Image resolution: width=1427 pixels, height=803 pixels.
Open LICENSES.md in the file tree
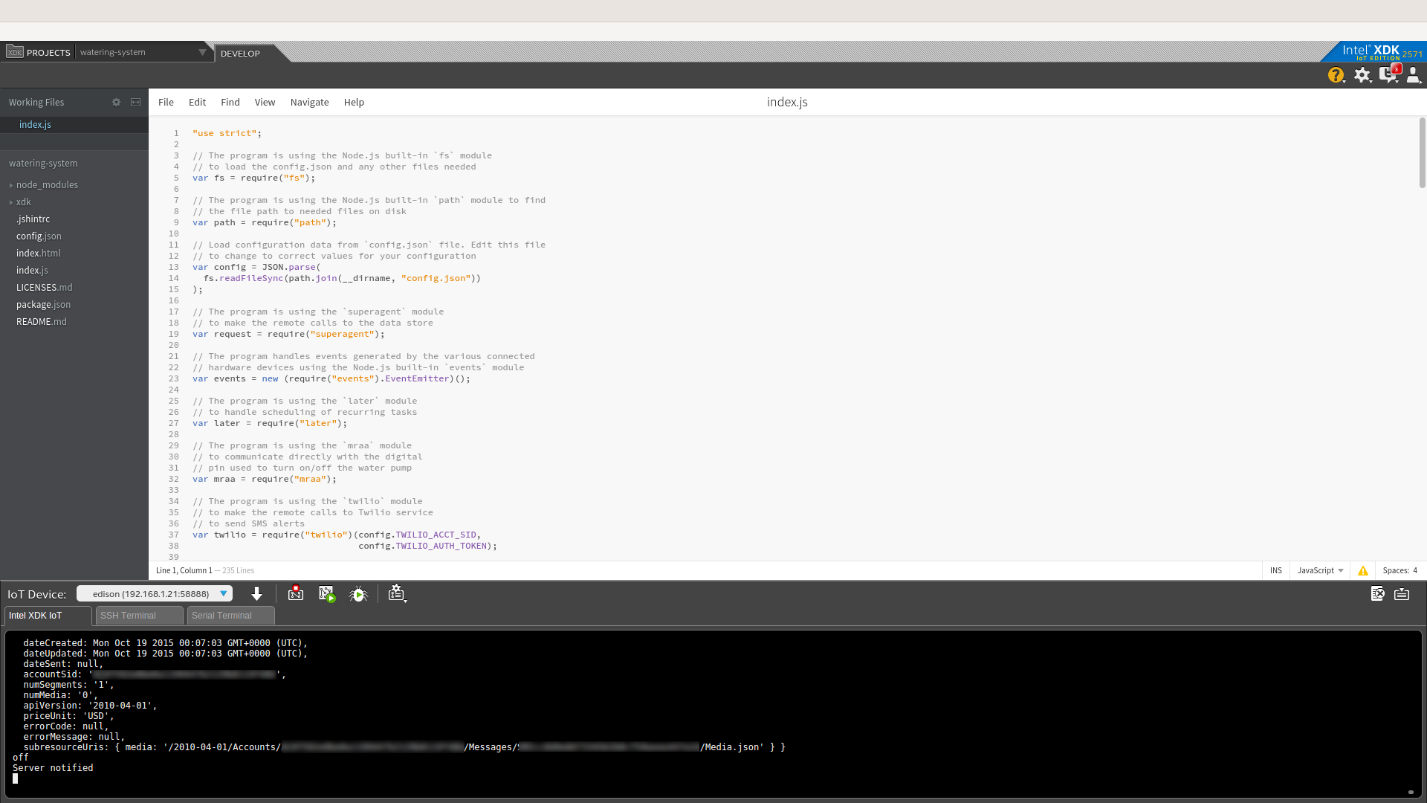tap(44, 287)
